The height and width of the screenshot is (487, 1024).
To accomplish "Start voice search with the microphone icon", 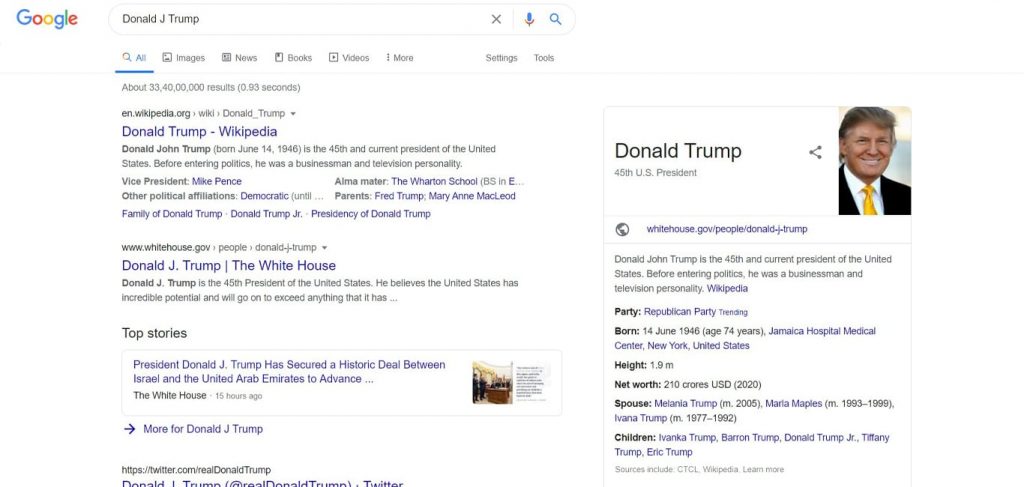I will coord(529,20).
